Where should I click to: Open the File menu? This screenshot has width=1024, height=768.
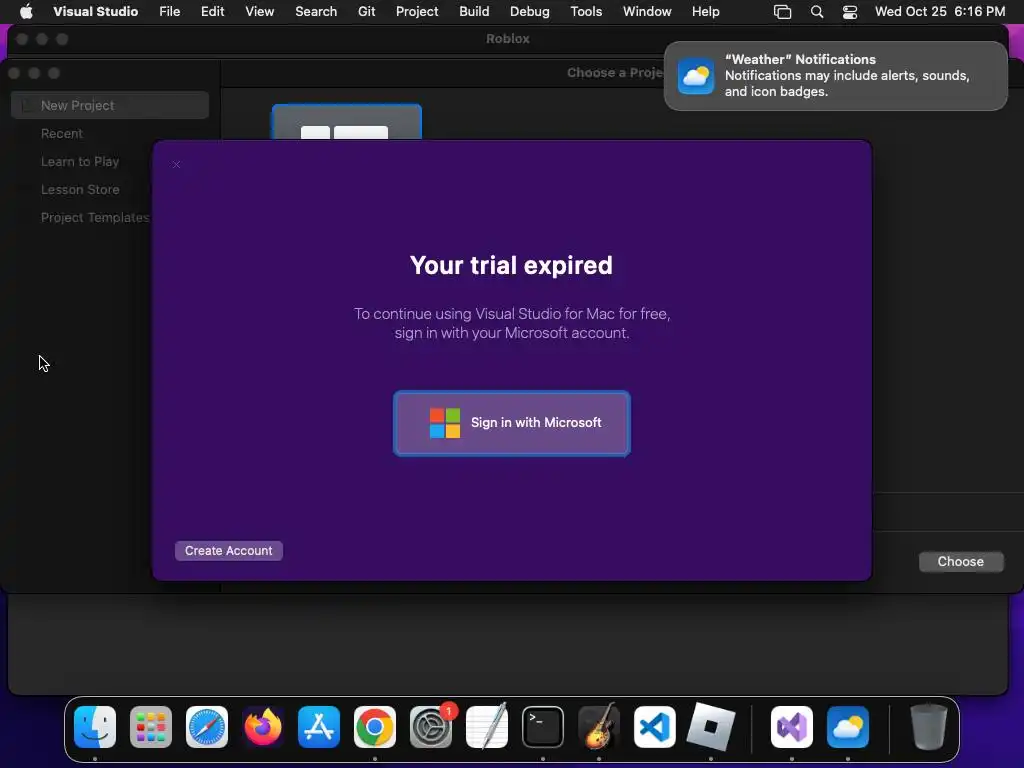[x=170, y=11]
